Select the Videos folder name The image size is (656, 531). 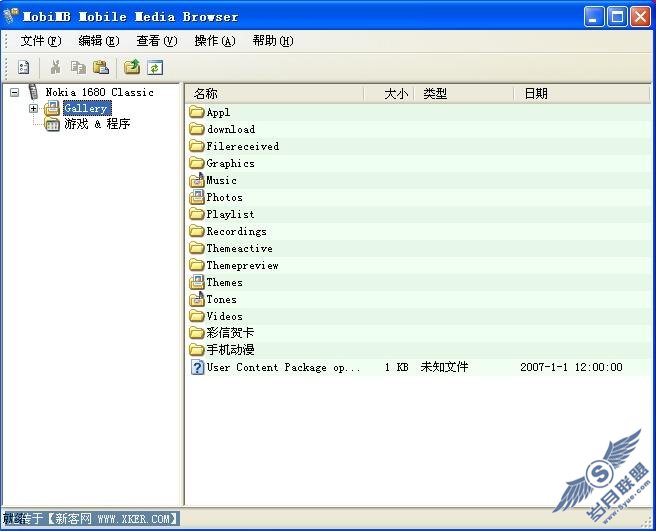(x=225, y=316)
